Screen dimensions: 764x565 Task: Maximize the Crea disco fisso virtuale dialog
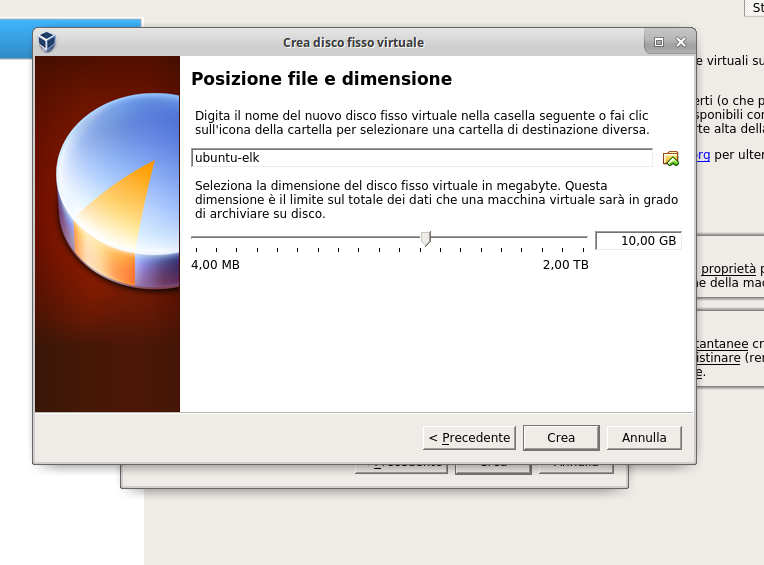click(659, 42)
